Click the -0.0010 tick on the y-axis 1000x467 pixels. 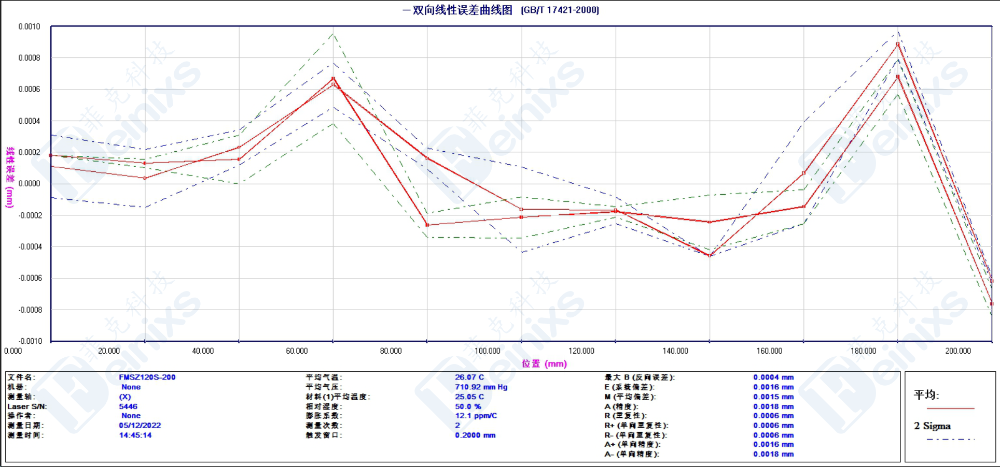tap(27, 341)
